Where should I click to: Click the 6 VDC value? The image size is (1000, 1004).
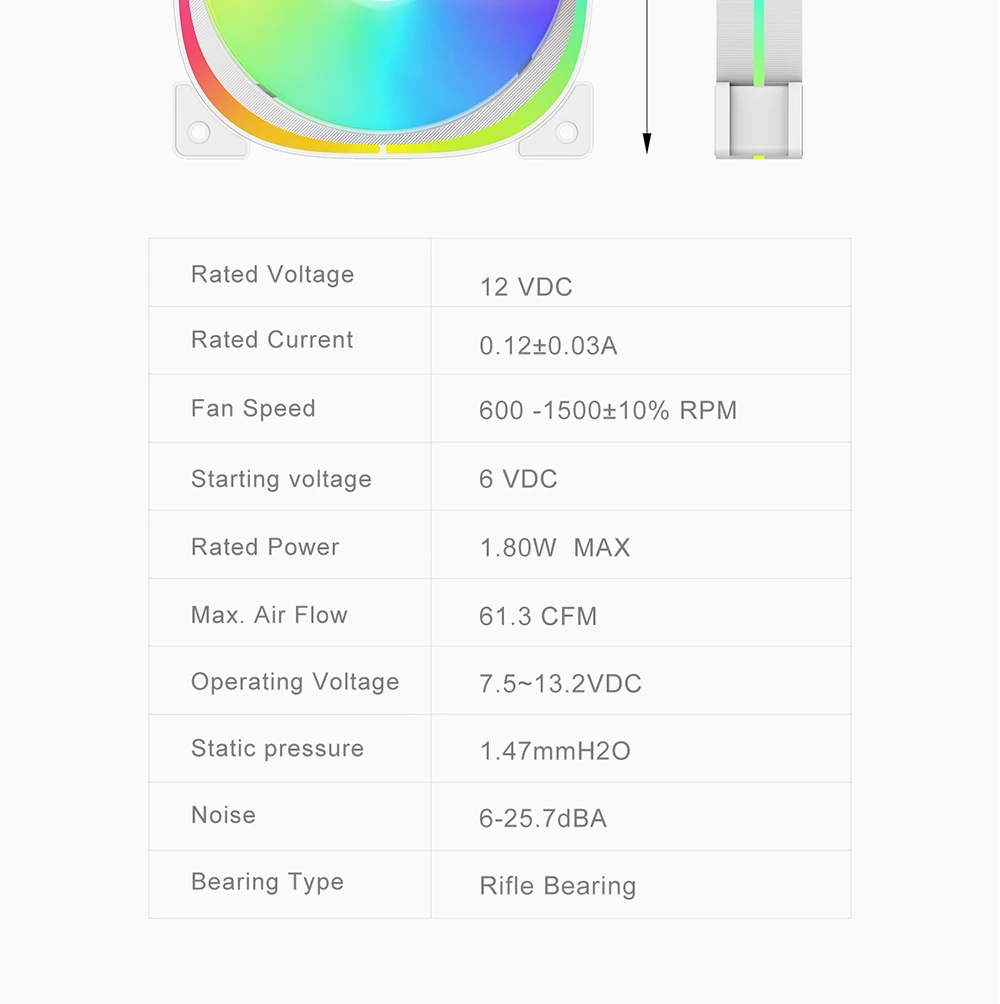coord(518,479)
